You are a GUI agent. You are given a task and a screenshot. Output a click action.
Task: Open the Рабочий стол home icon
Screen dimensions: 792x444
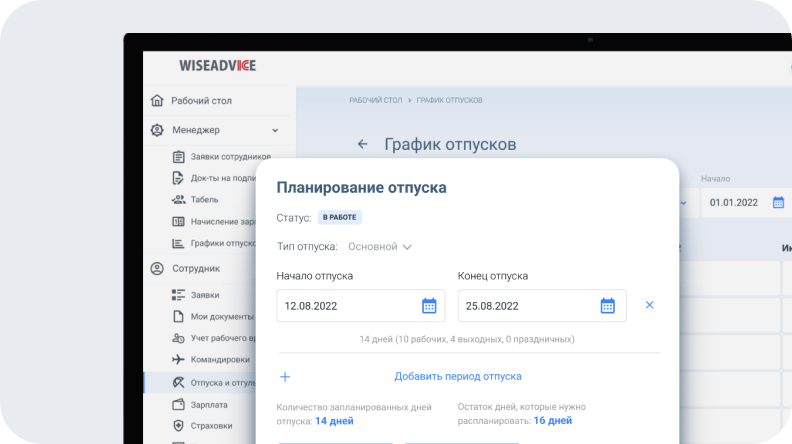[x=157, y=101]
